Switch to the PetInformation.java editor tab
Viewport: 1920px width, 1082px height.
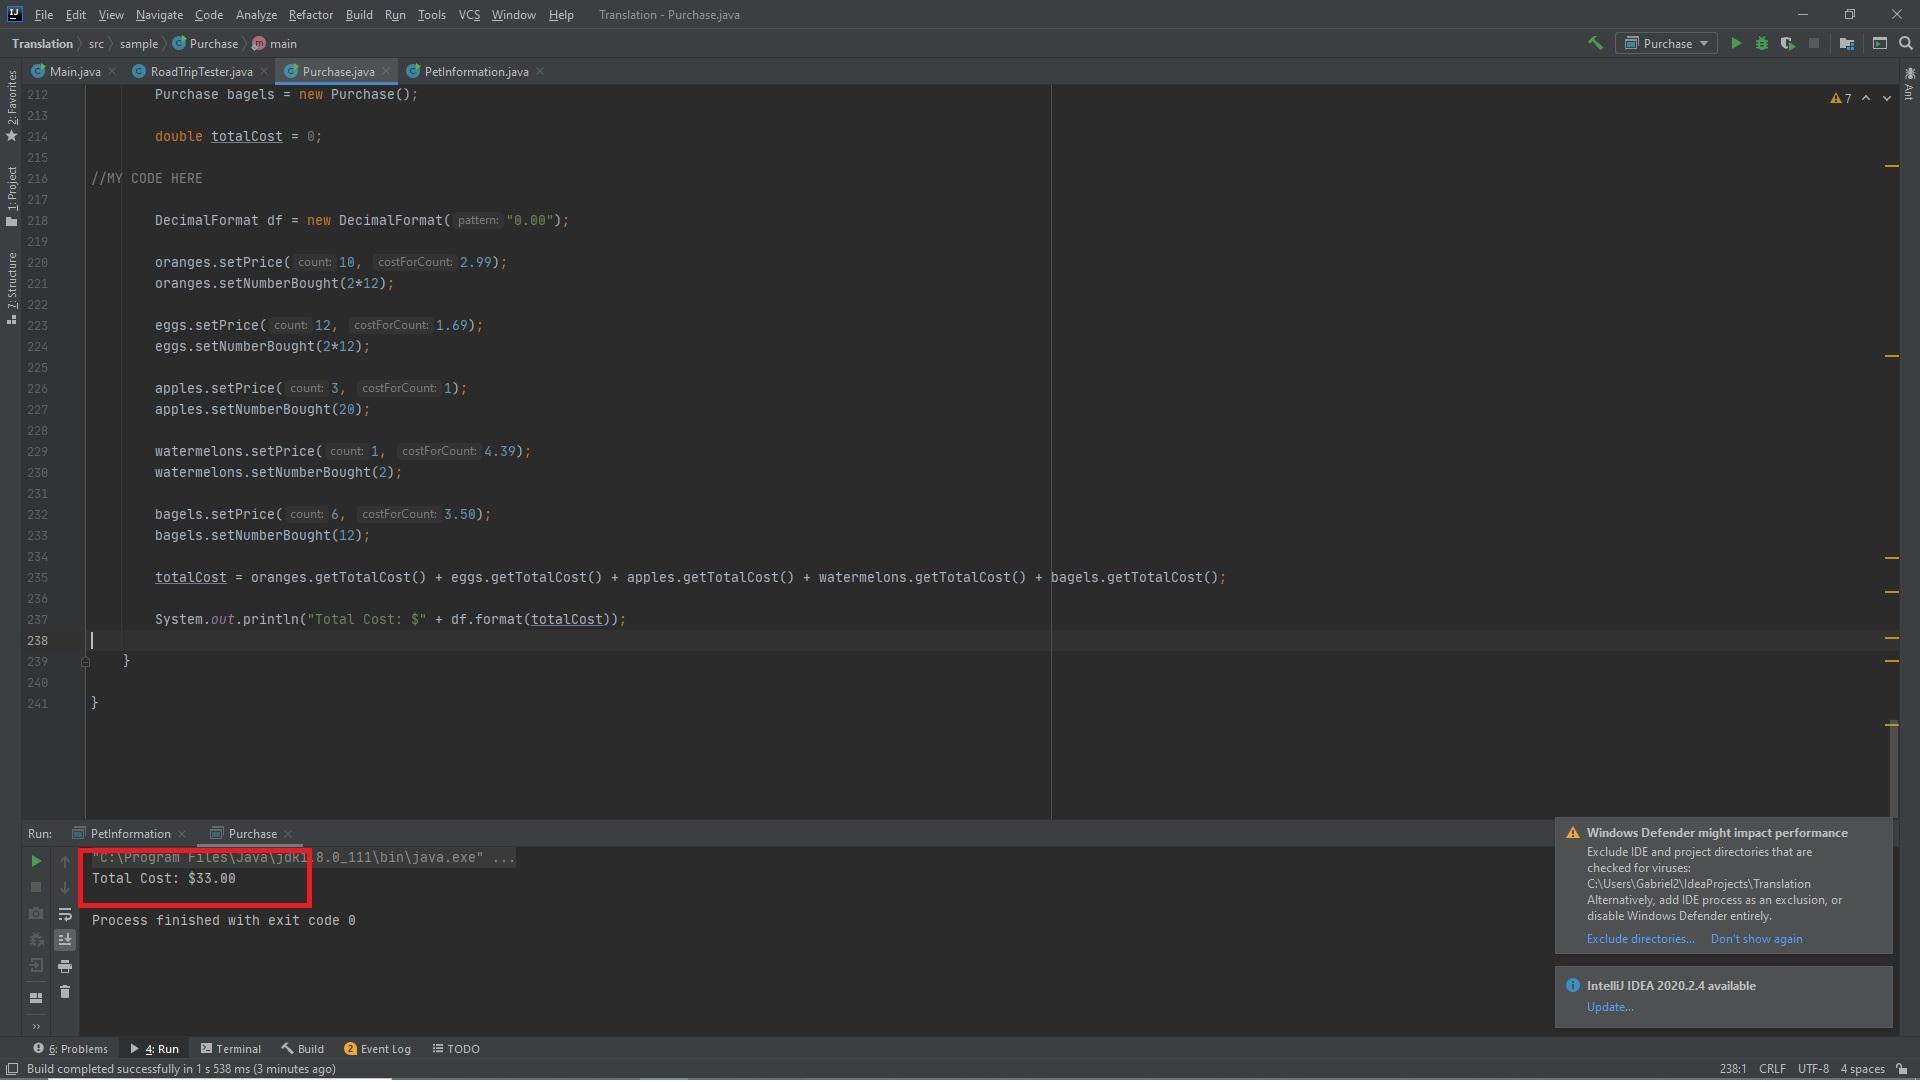[475, 72]
